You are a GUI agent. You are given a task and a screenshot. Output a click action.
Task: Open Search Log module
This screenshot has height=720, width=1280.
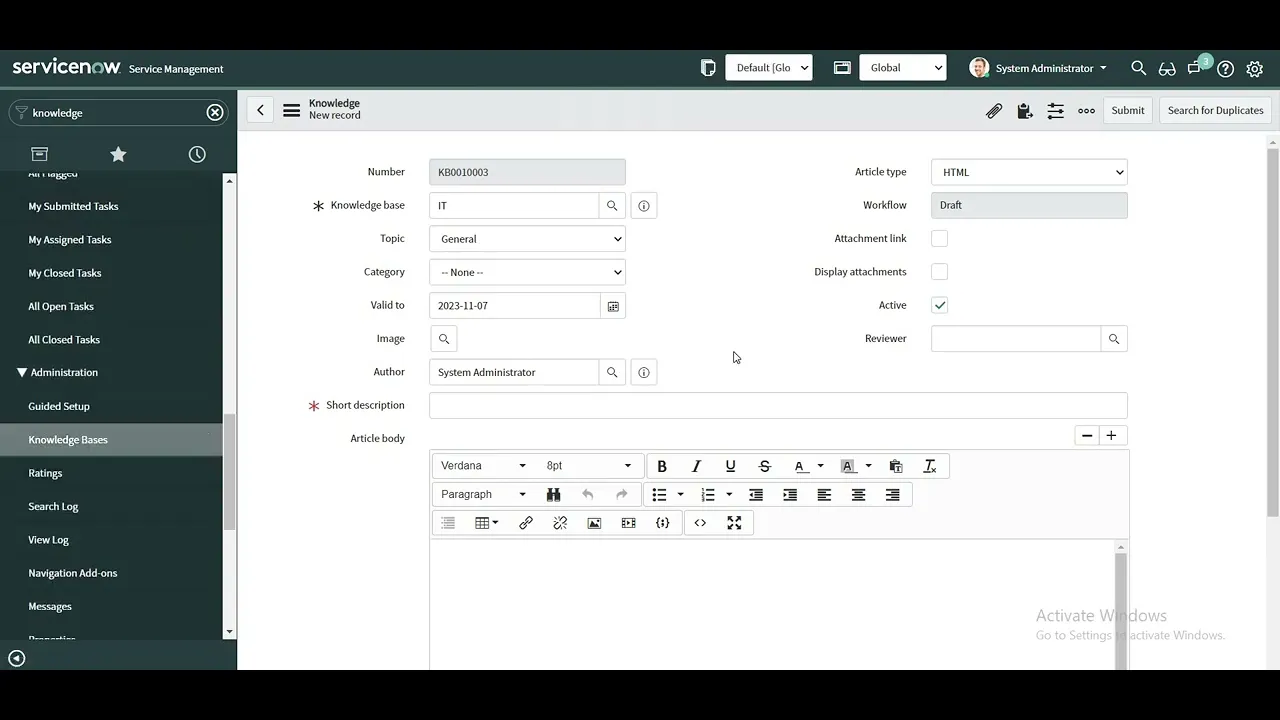point(53,507)
